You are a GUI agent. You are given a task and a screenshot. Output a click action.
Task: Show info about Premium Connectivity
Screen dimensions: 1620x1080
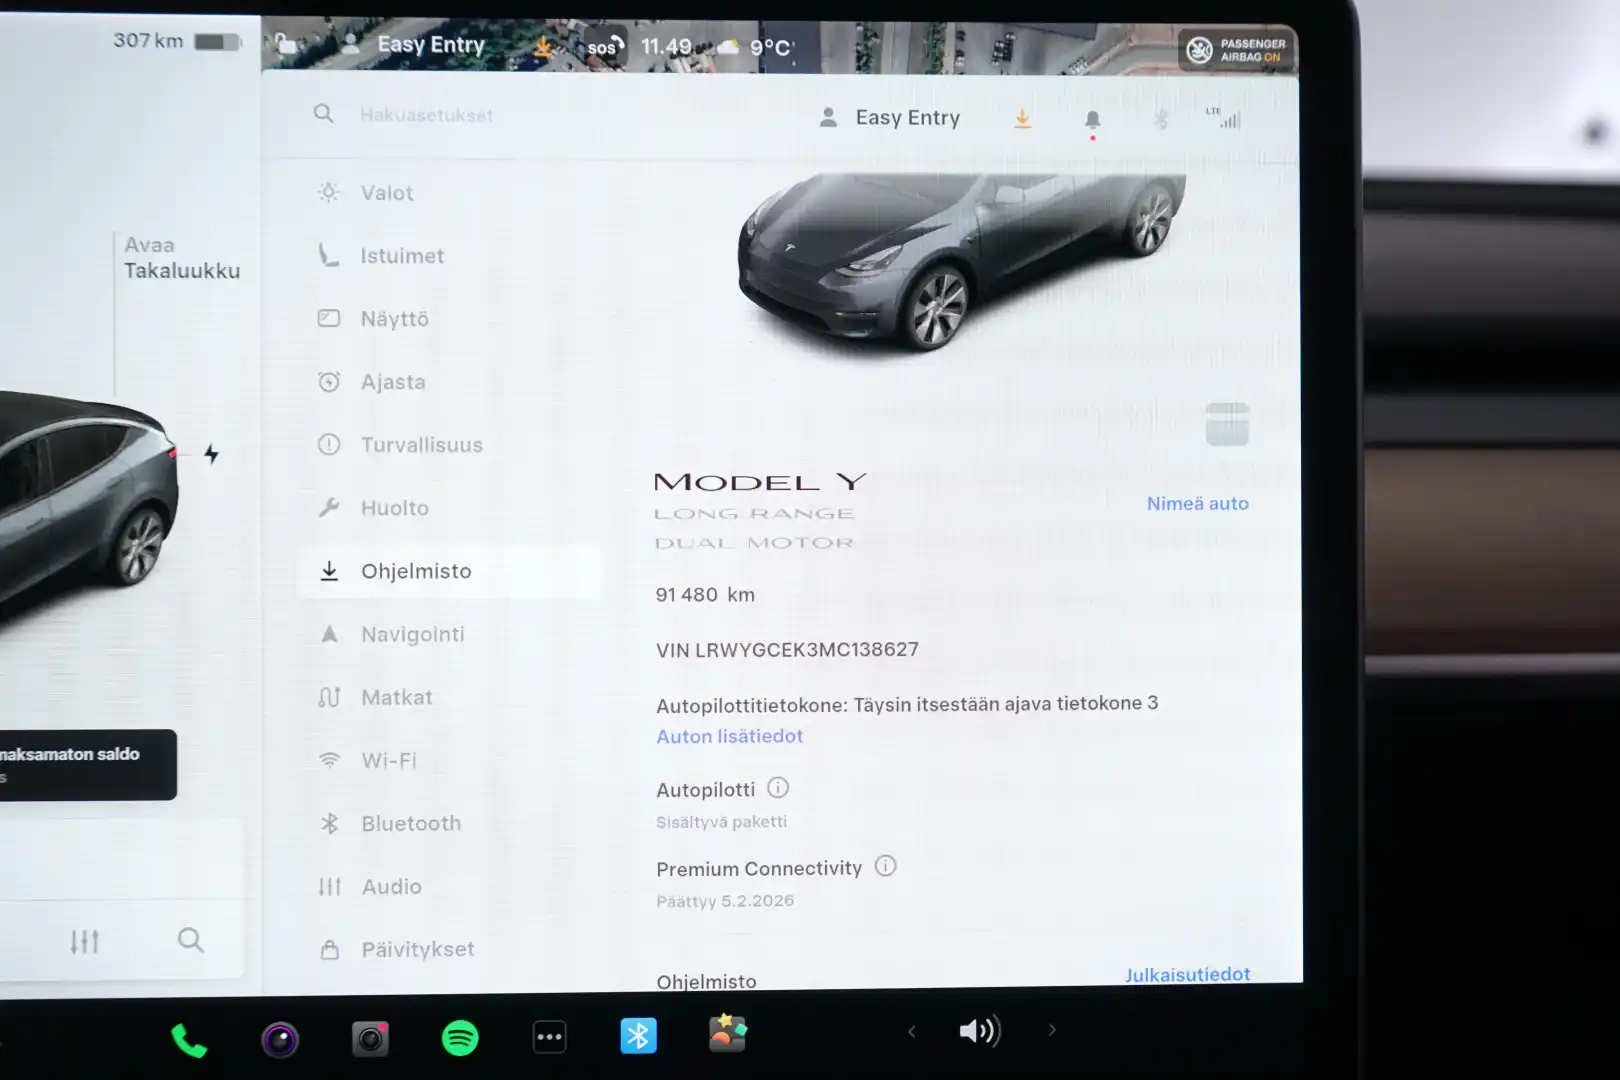(x=886, y=866)
